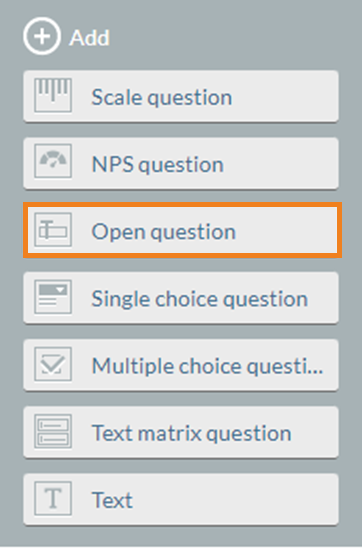Pick the Text matrix question label

pos(192,433)
